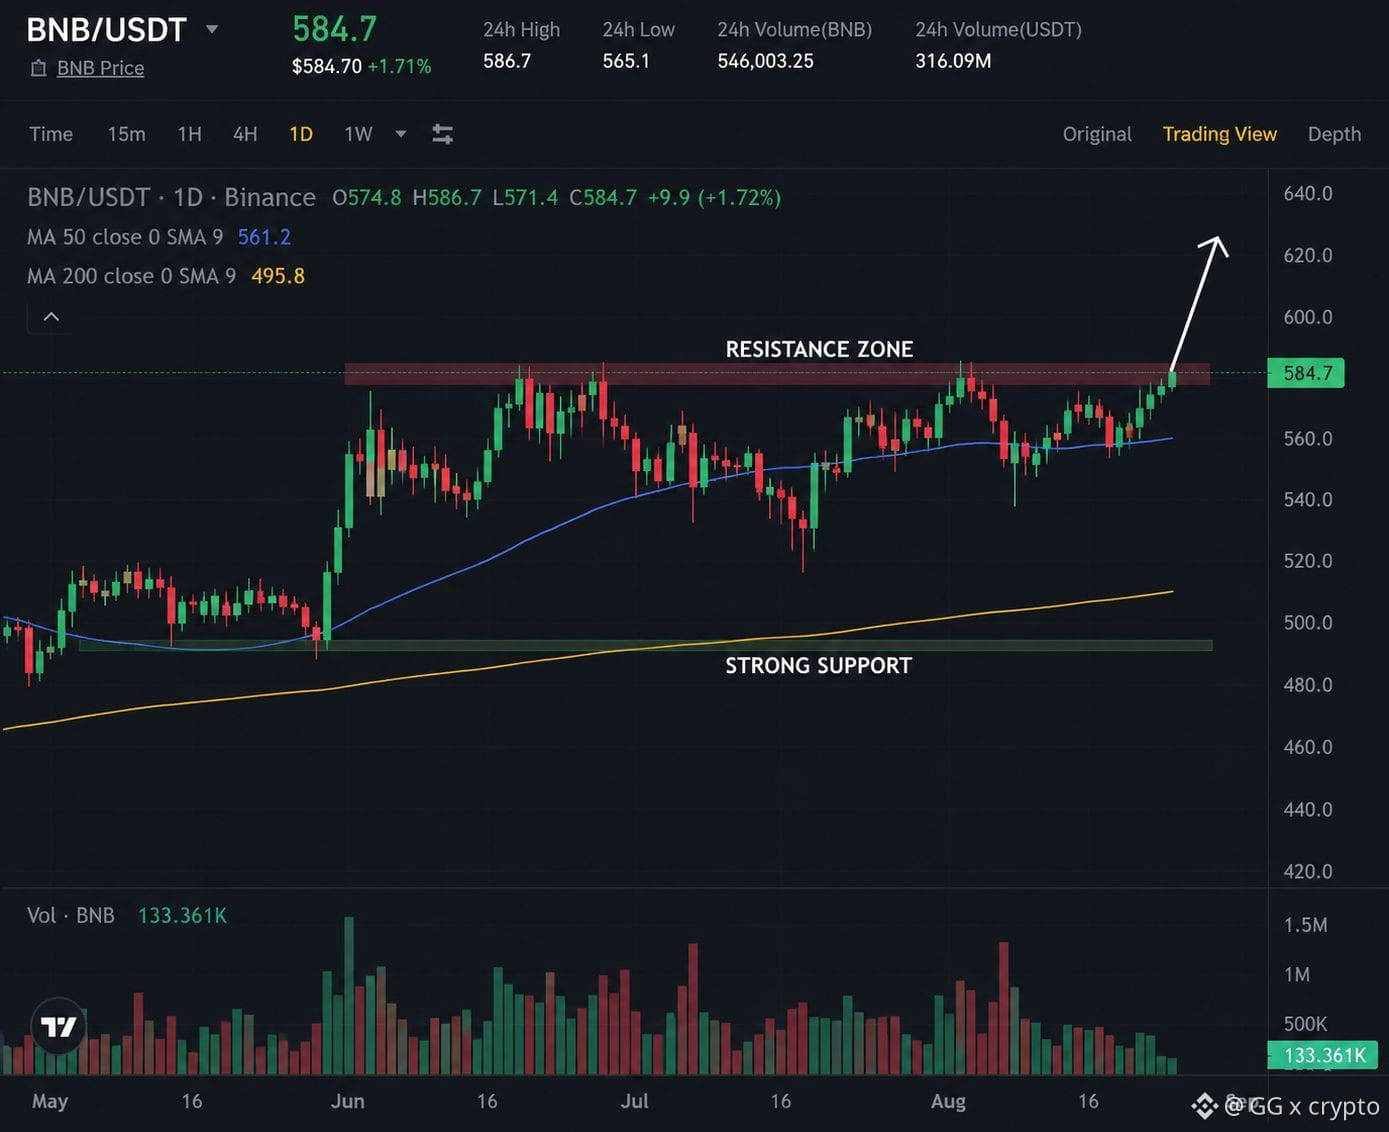Click the book icon beside BNB Price
The image size is (1389, 1132).
(x=38, y=68)
